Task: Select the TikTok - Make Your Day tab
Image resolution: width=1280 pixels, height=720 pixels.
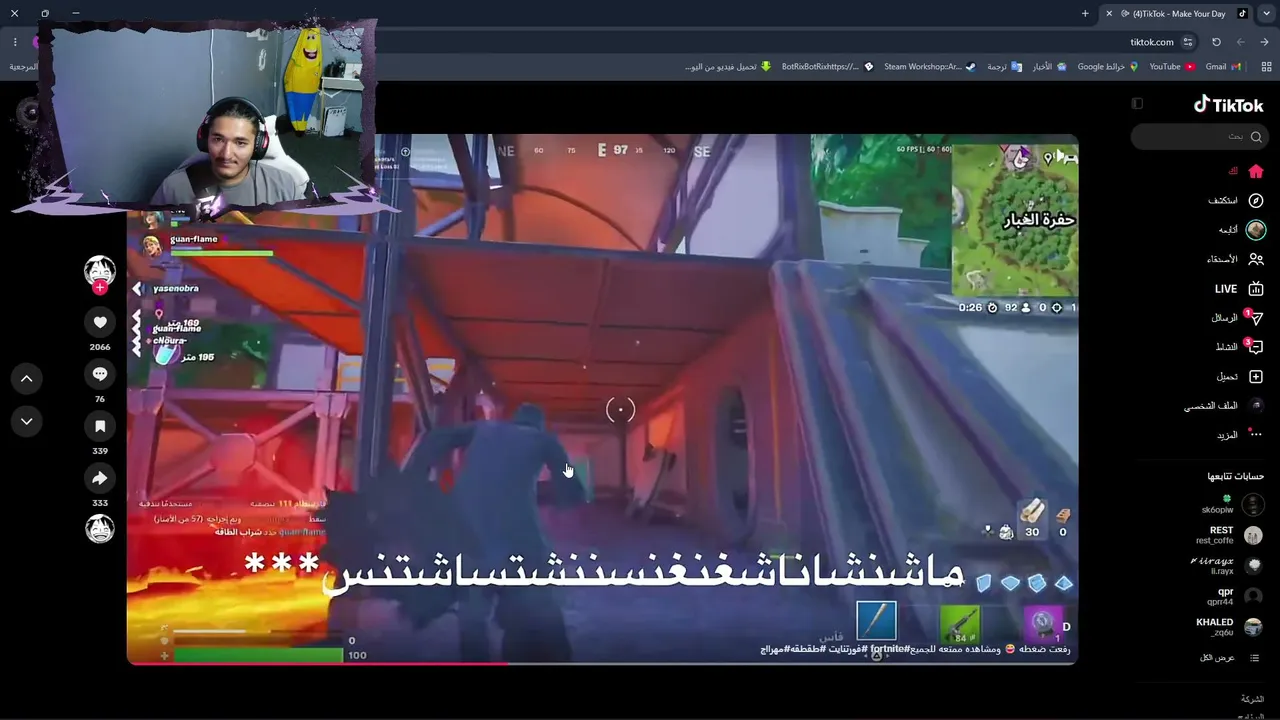Action: tap(1175, 14)
